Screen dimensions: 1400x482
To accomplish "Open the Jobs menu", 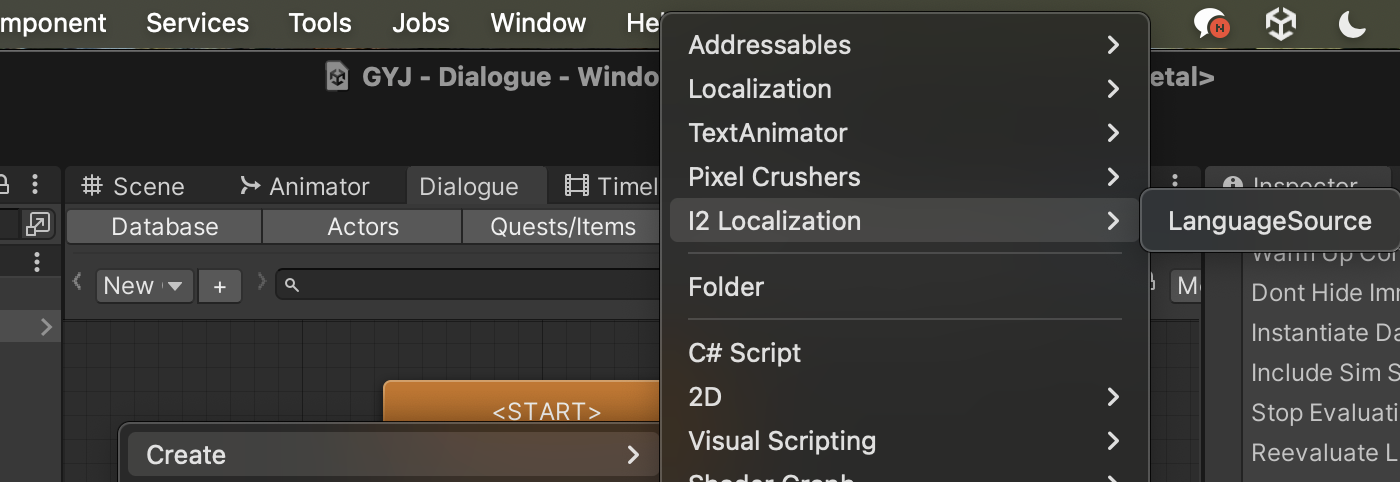I will point(421,23).
